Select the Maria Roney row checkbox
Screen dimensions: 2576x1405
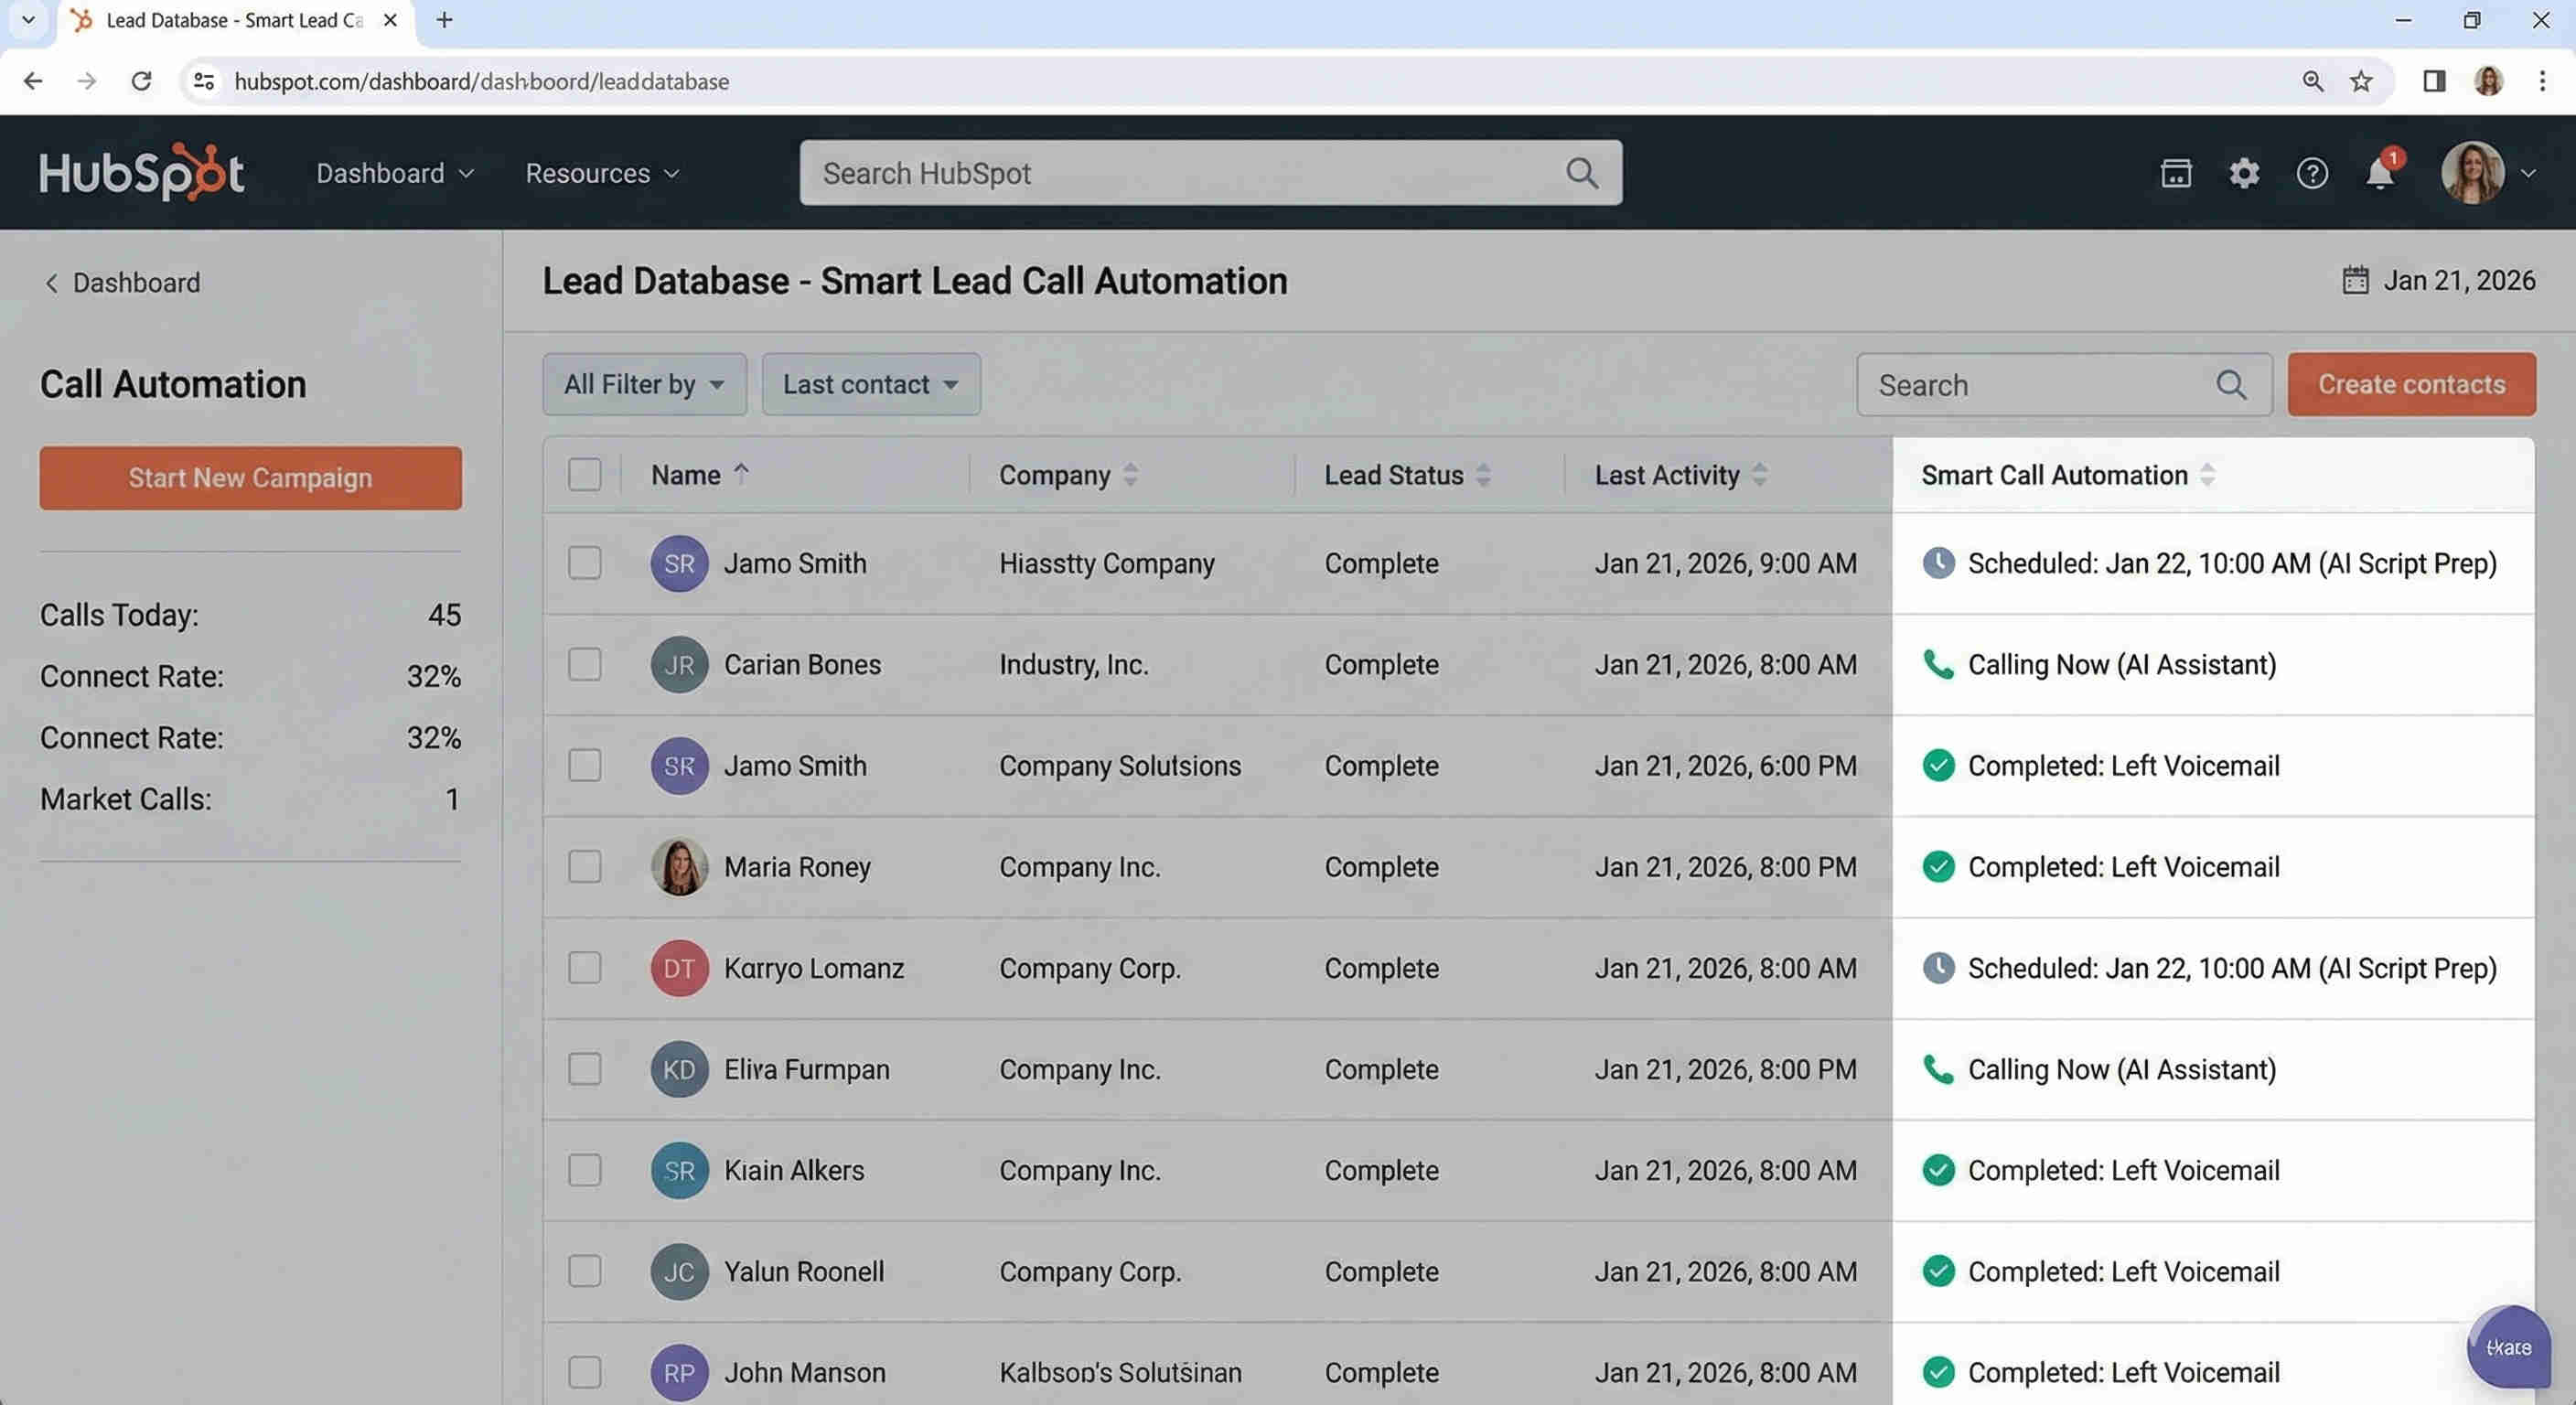pyautogui.click(x=585, y=867)
